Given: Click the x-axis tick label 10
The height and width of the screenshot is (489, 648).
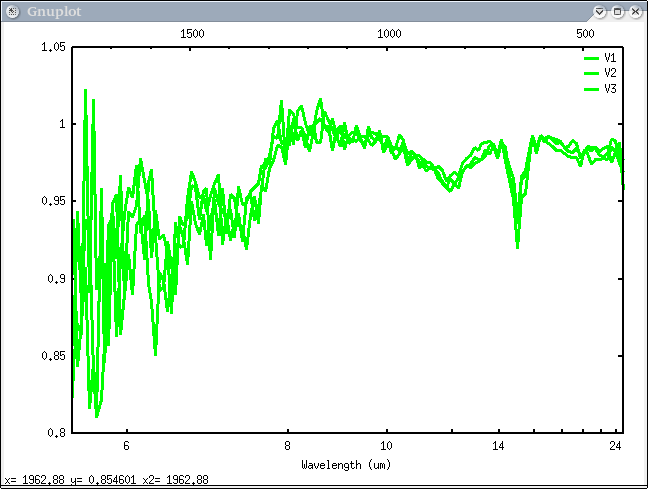Looking at the screenshot, I should [x=386, y=446].
